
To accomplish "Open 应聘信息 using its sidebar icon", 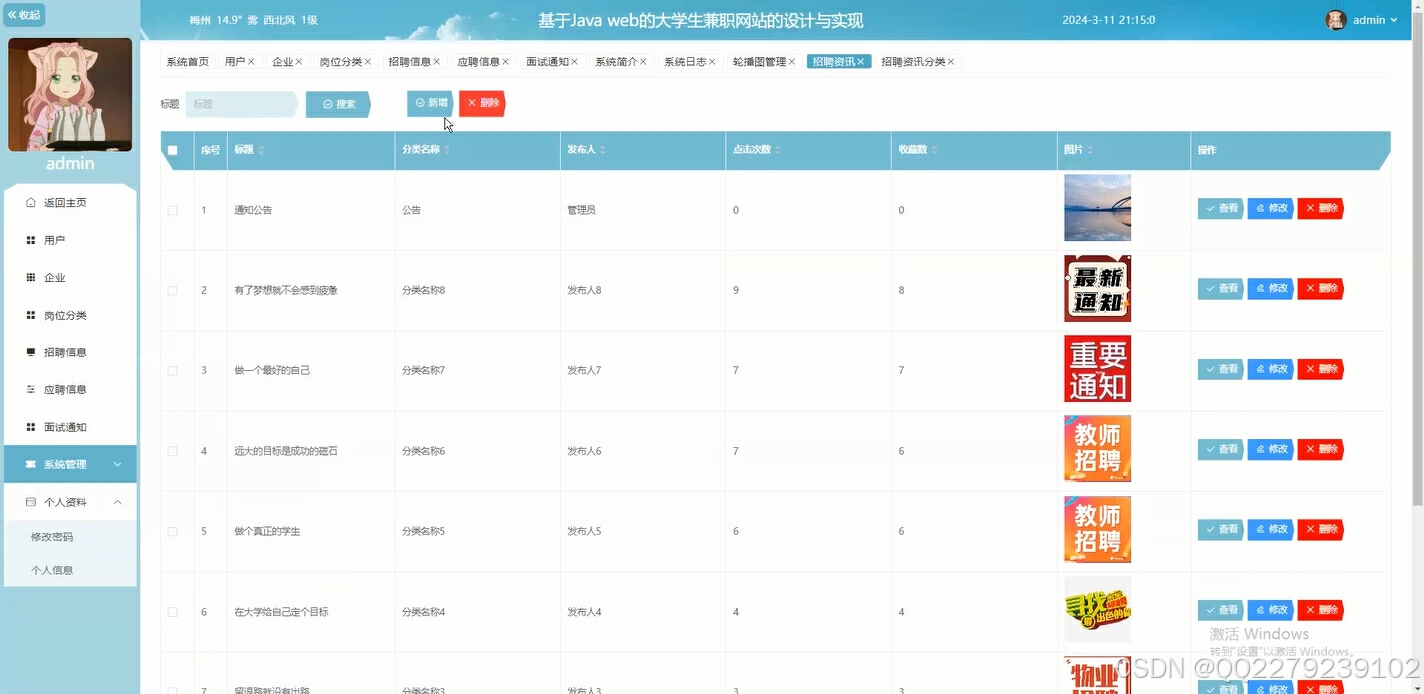I will tap(31, 388).
